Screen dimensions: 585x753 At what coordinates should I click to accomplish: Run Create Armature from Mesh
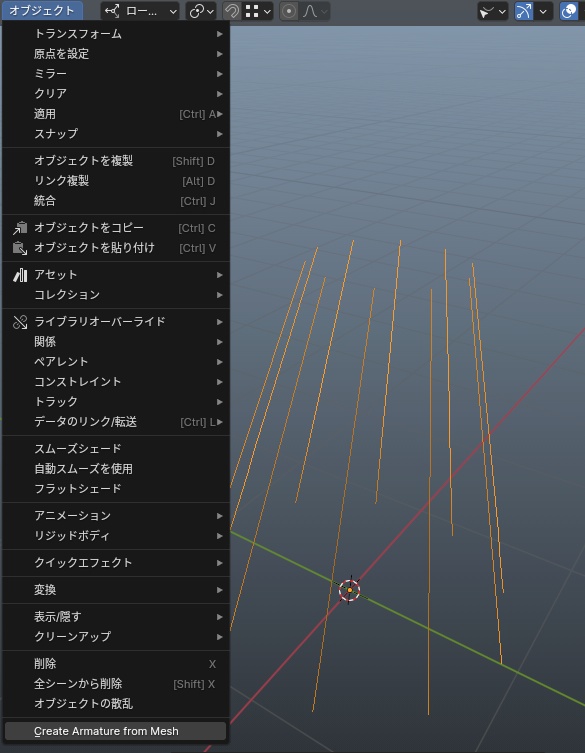click(116, 731)
